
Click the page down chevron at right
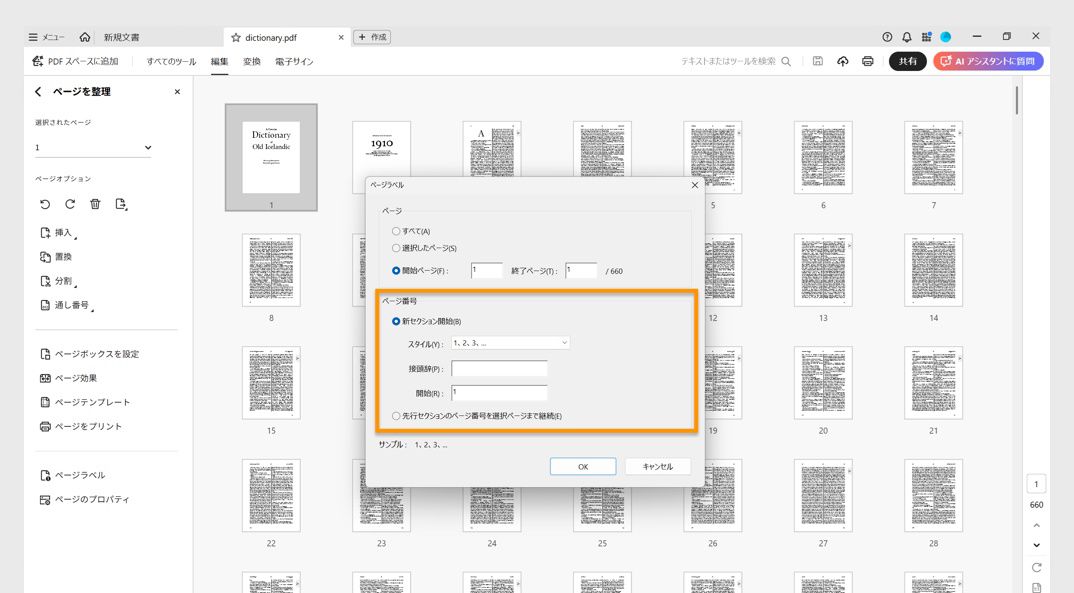pyautogui.click(x=1036, y=545)
